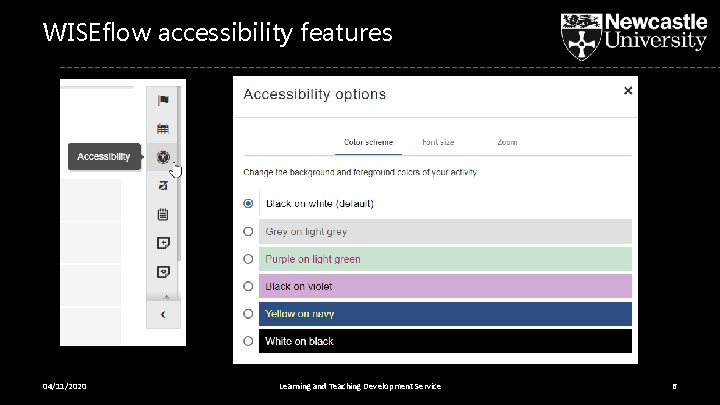720x405 pixels.
Task: Switch to the Zoom tab
Action: coord(507,142)
